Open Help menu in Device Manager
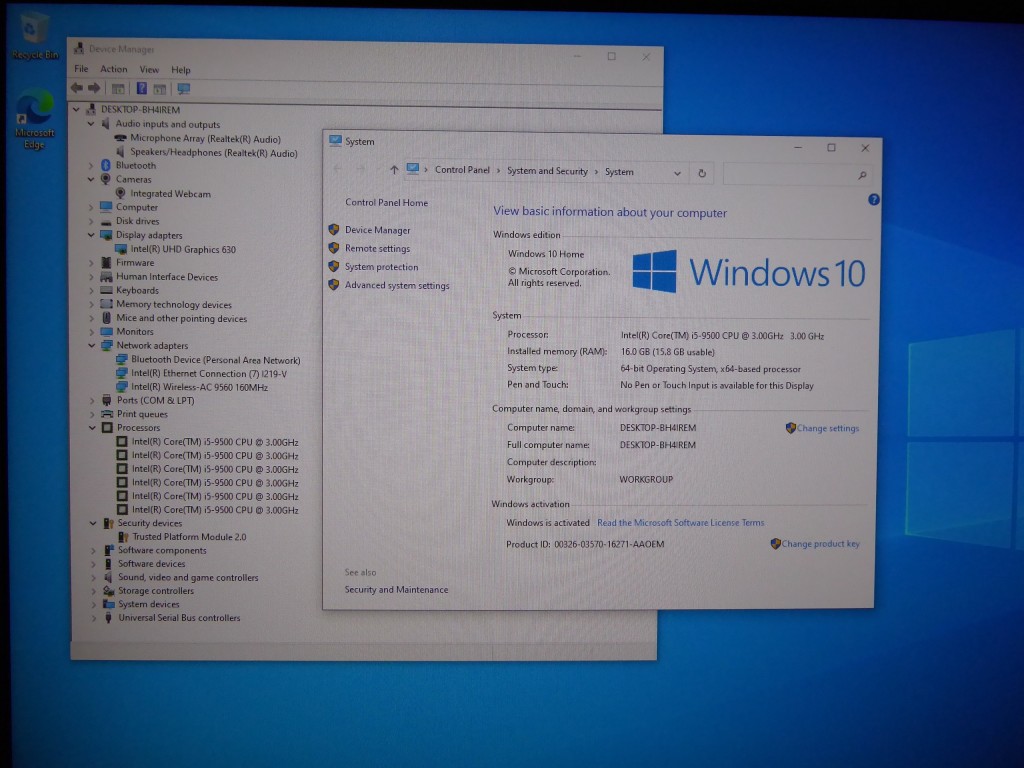The height and width of the screenshot is (768, 1024). coord(181,70)
